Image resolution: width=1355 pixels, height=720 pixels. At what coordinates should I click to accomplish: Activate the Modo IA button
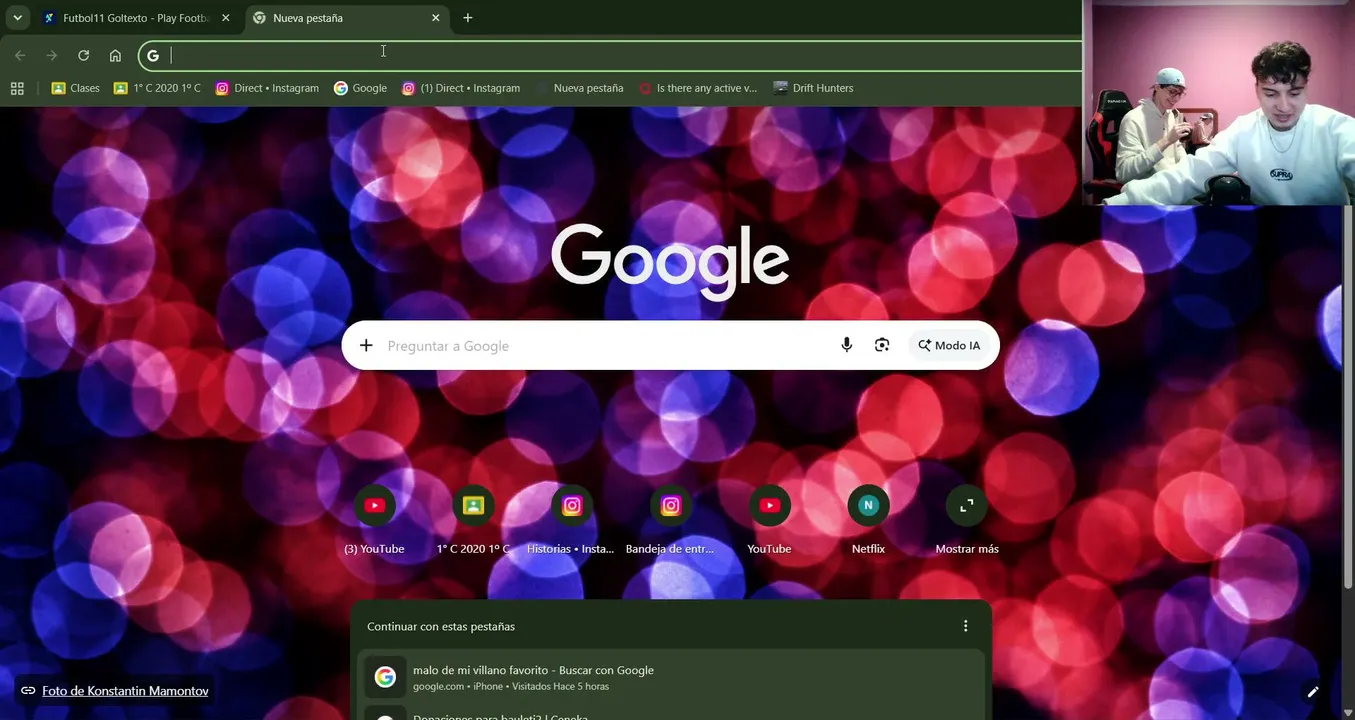[x=949, y=345]
